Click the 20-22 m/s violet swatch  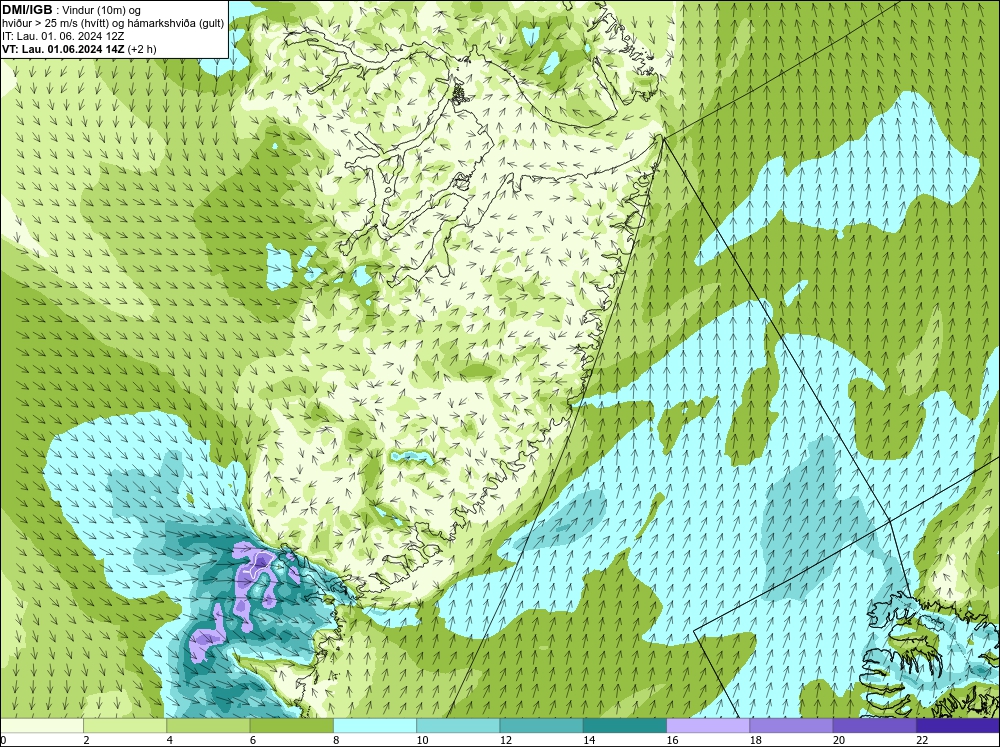click(874, 725)
